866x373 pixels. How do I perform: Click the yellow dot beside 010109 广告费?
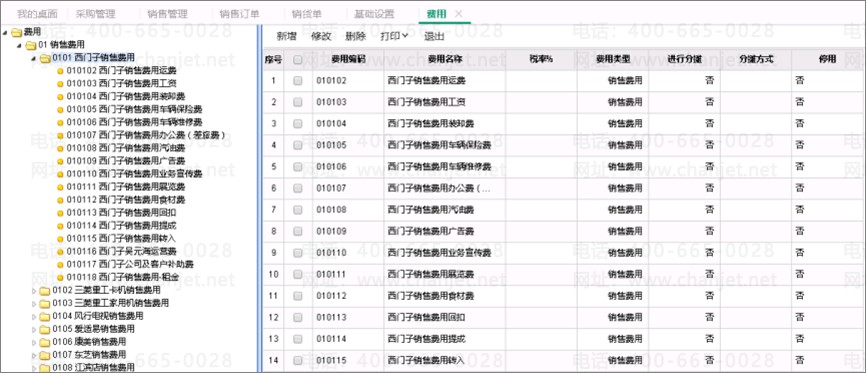(60, 161)
